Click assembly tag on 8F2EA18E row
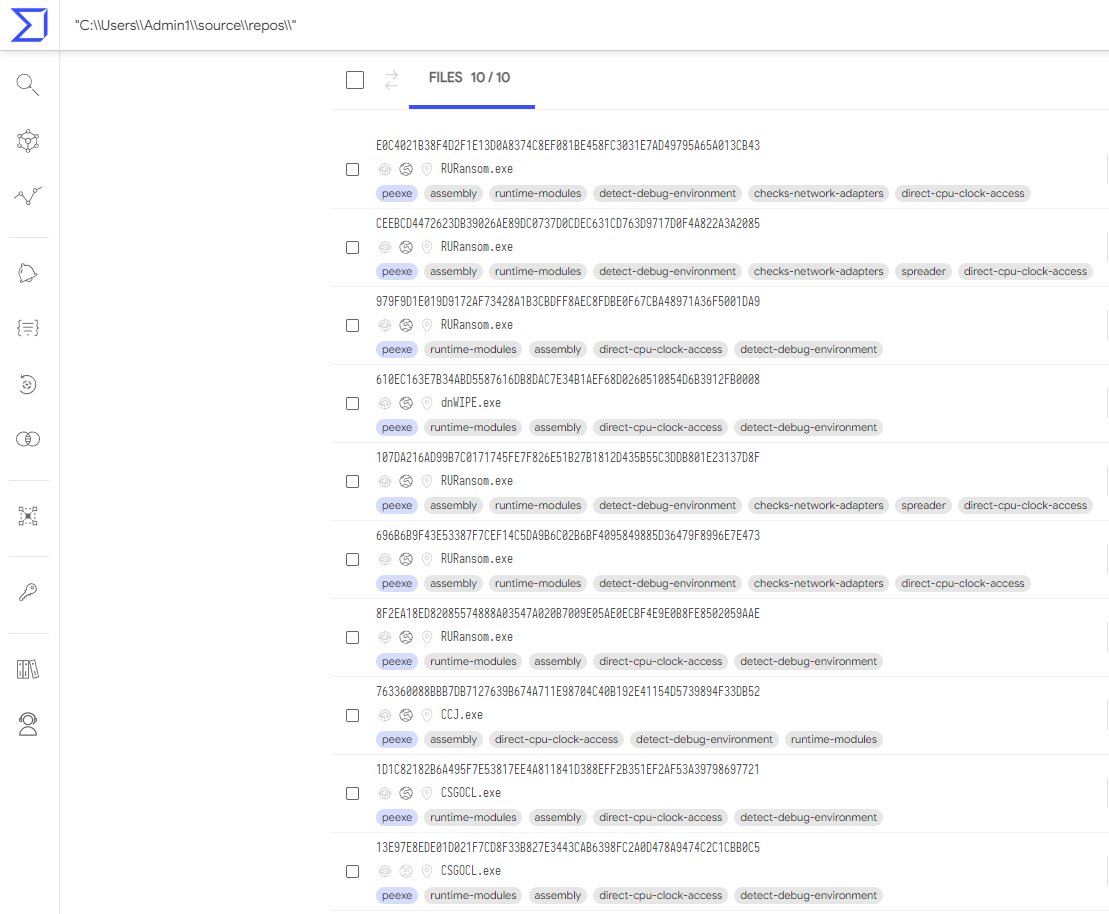Viewport: 1109px width, 914px height. point(557,661)
